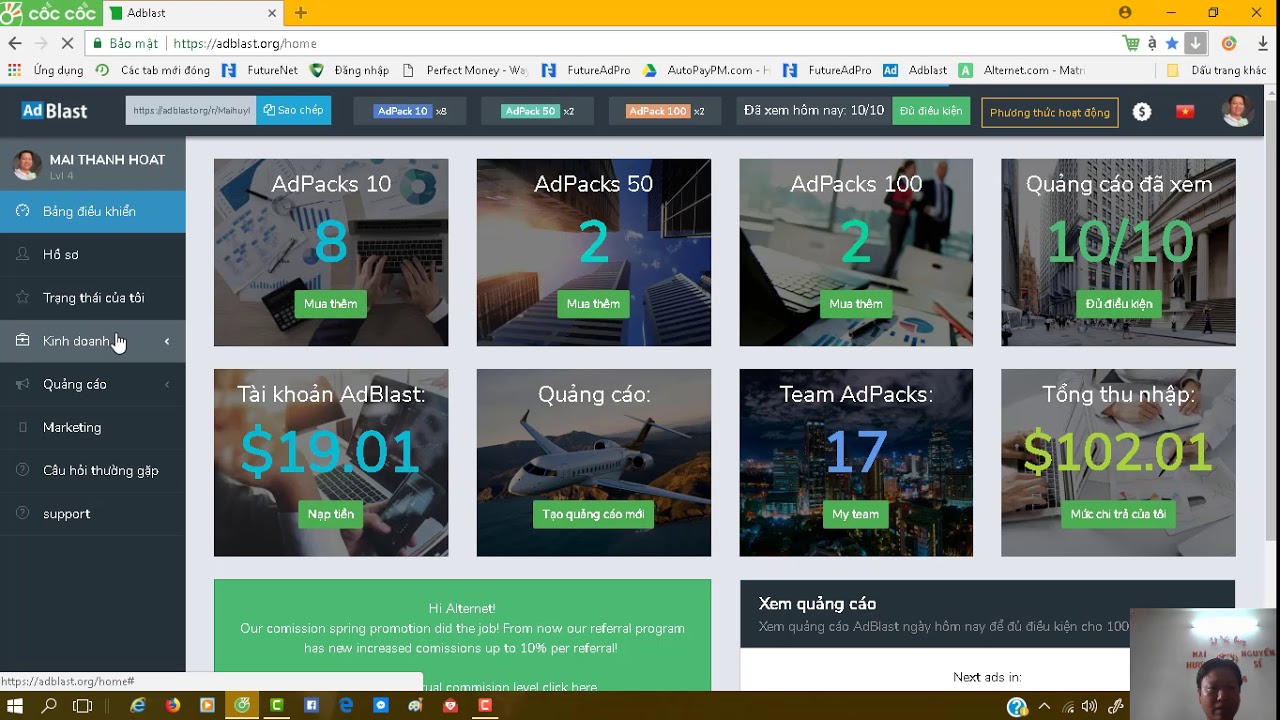
Task: Go back to the previous page
Action: coord(15,44)
